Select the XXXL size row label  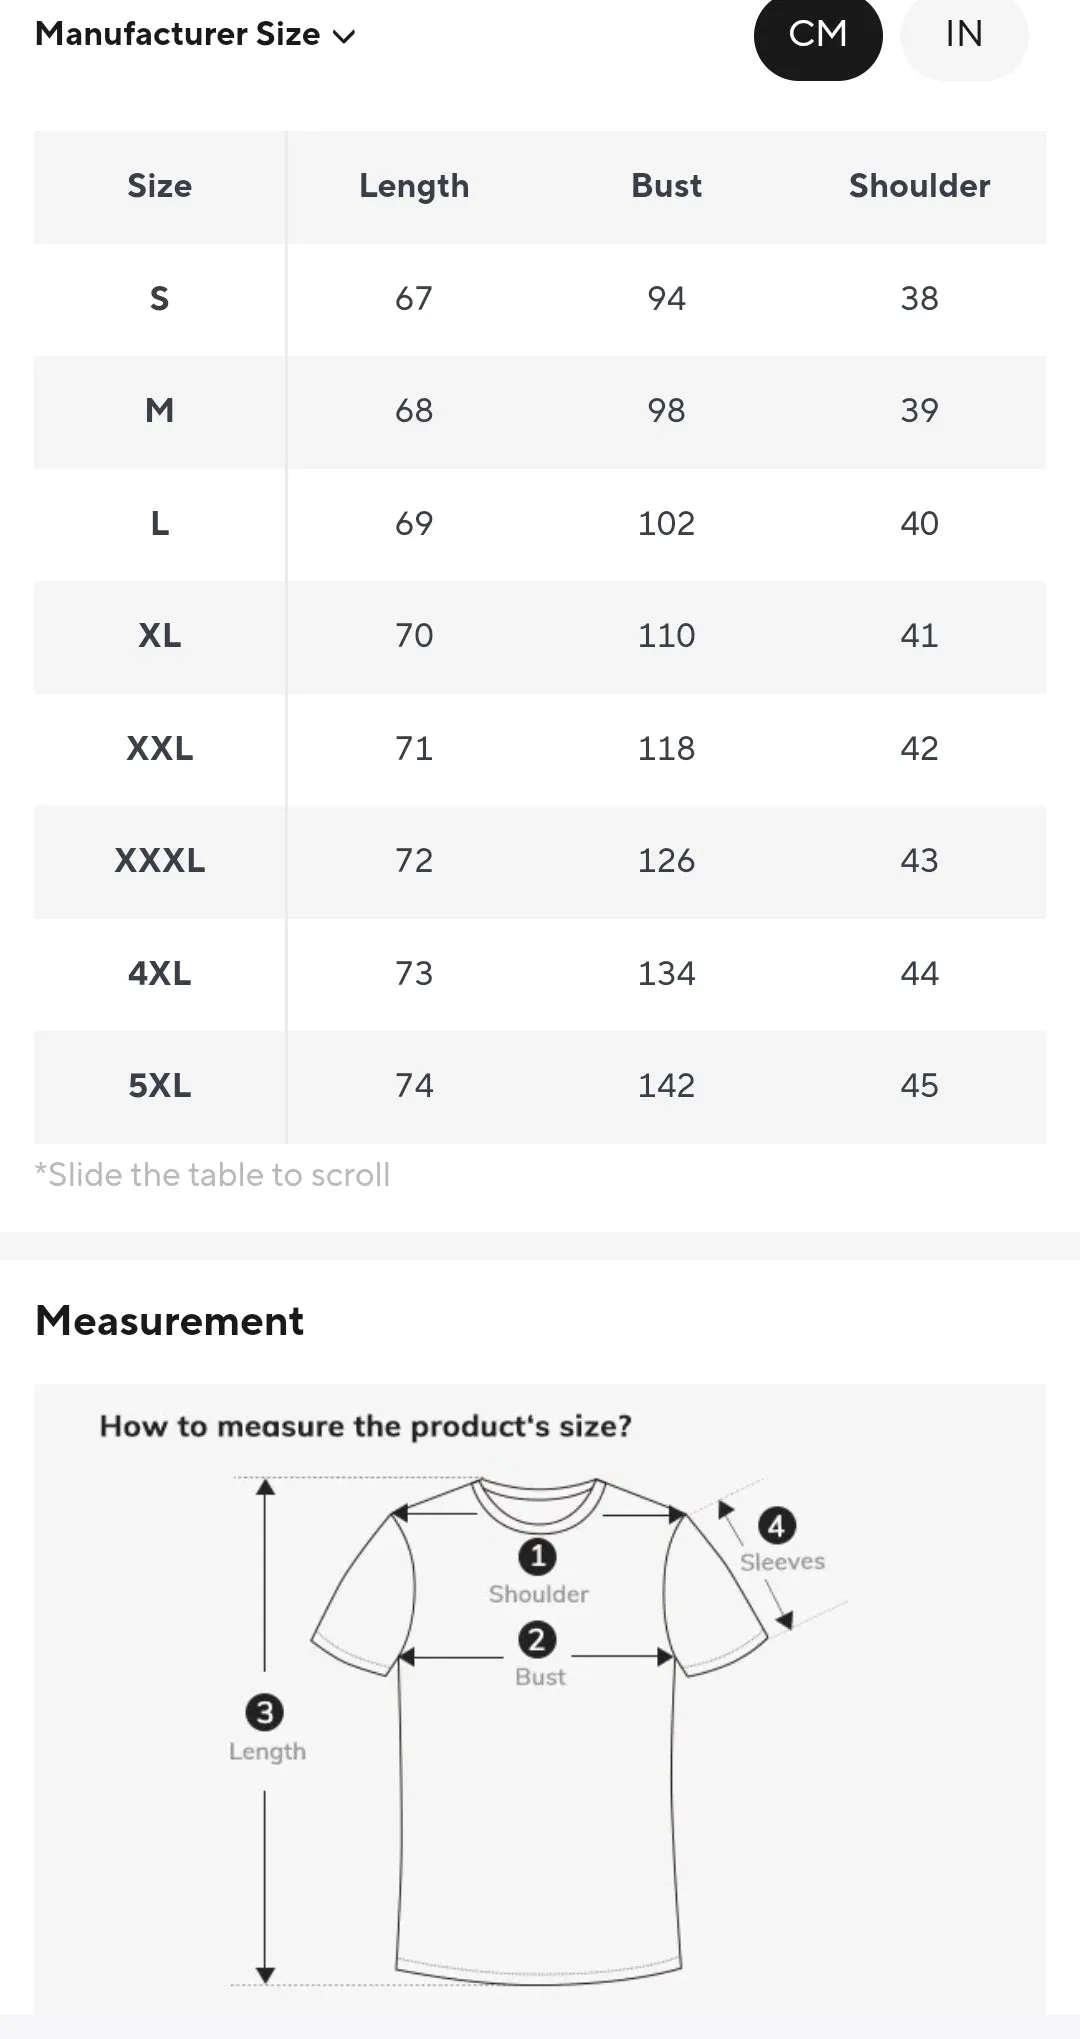click(x=160, y=861)
